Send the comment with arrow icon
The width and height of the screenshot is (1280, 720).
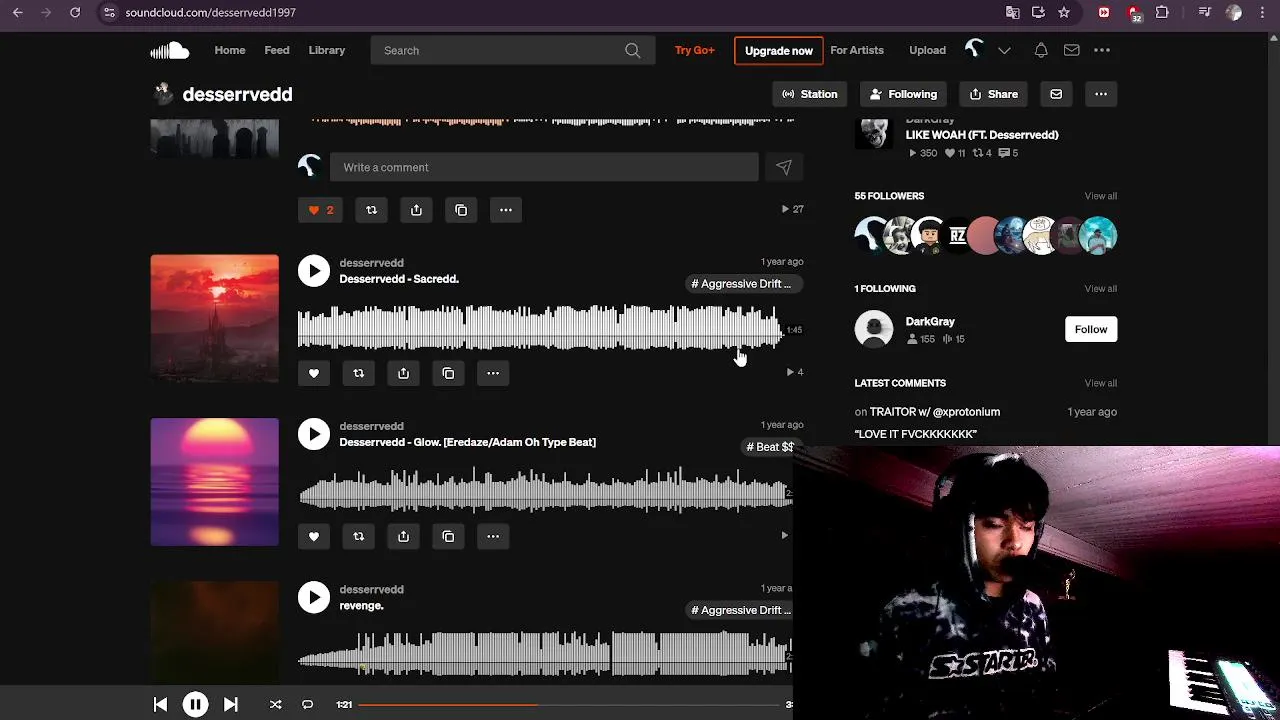coord(784,167)
